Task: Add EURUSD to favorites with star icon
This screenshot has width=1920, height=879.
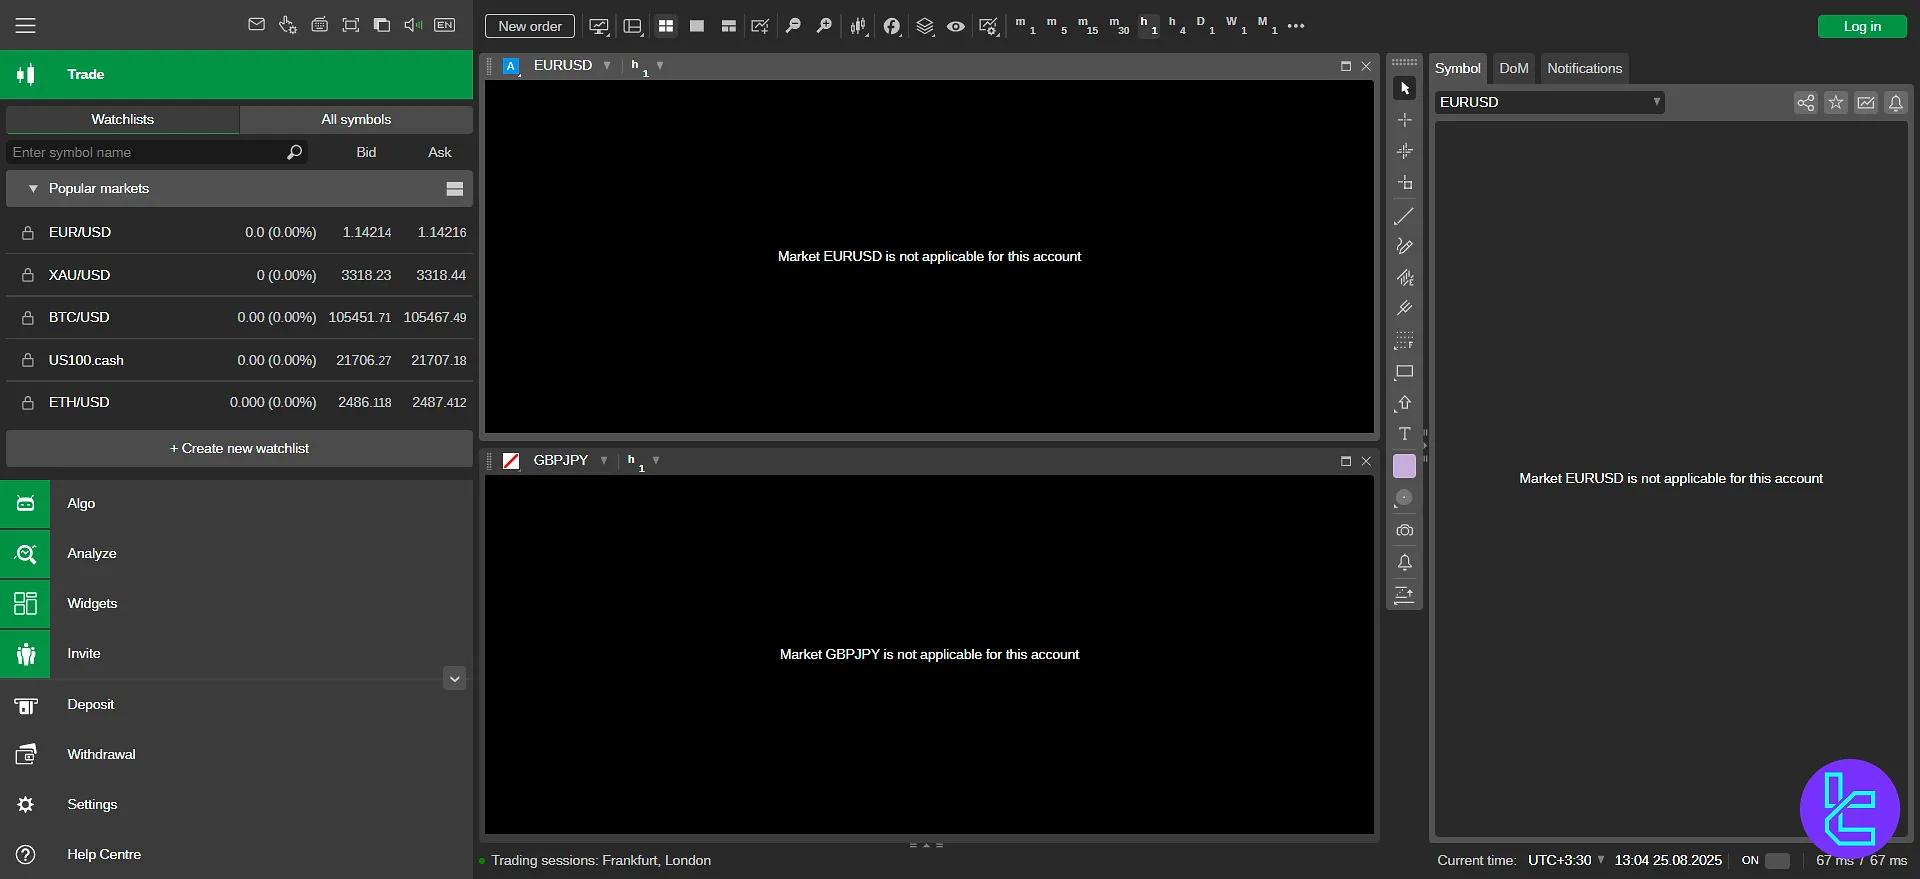Action: pos(1835,103)
